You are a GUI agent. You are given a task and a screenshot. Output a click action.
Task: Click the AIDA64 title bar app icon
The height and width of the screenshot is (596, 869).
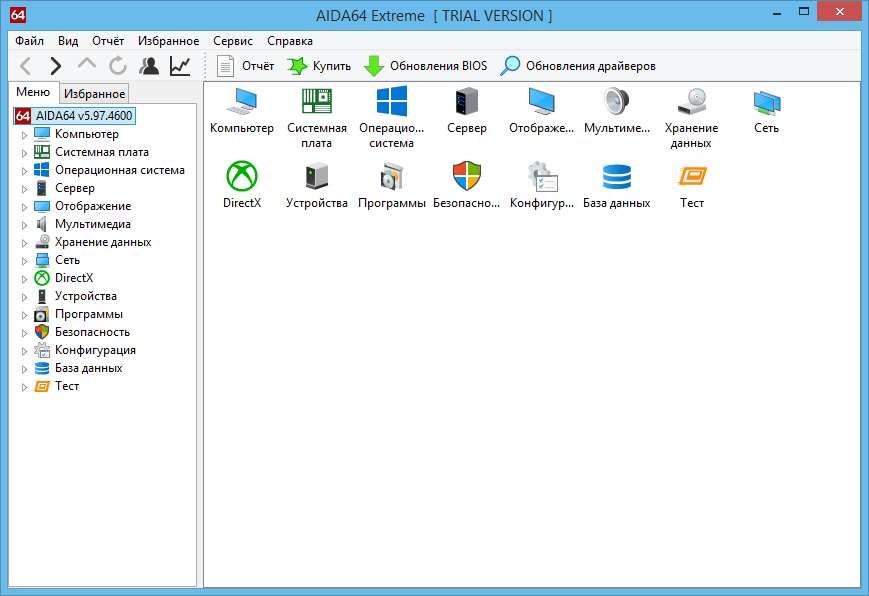(x=18, y=15)
